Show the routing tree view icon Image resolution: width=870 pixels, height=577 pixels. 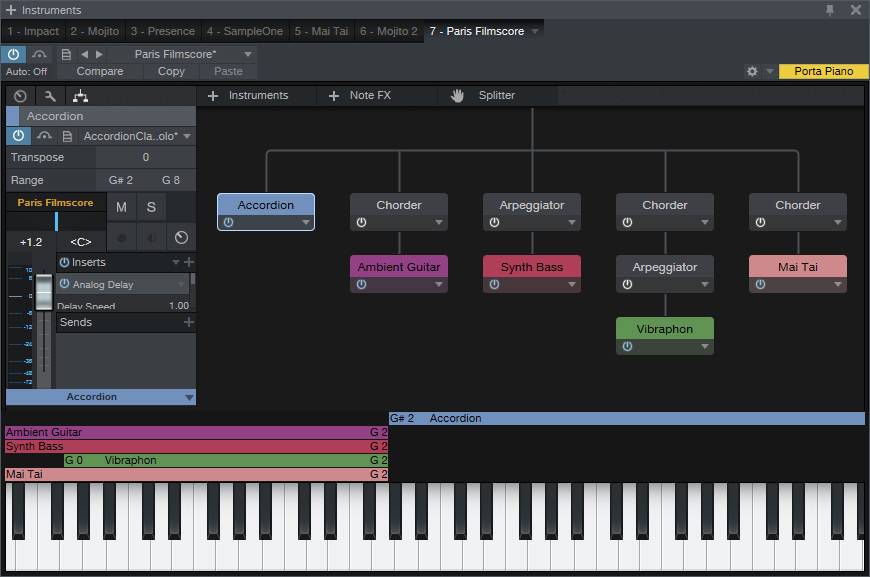pyautogui.click(x=81, y=96)
